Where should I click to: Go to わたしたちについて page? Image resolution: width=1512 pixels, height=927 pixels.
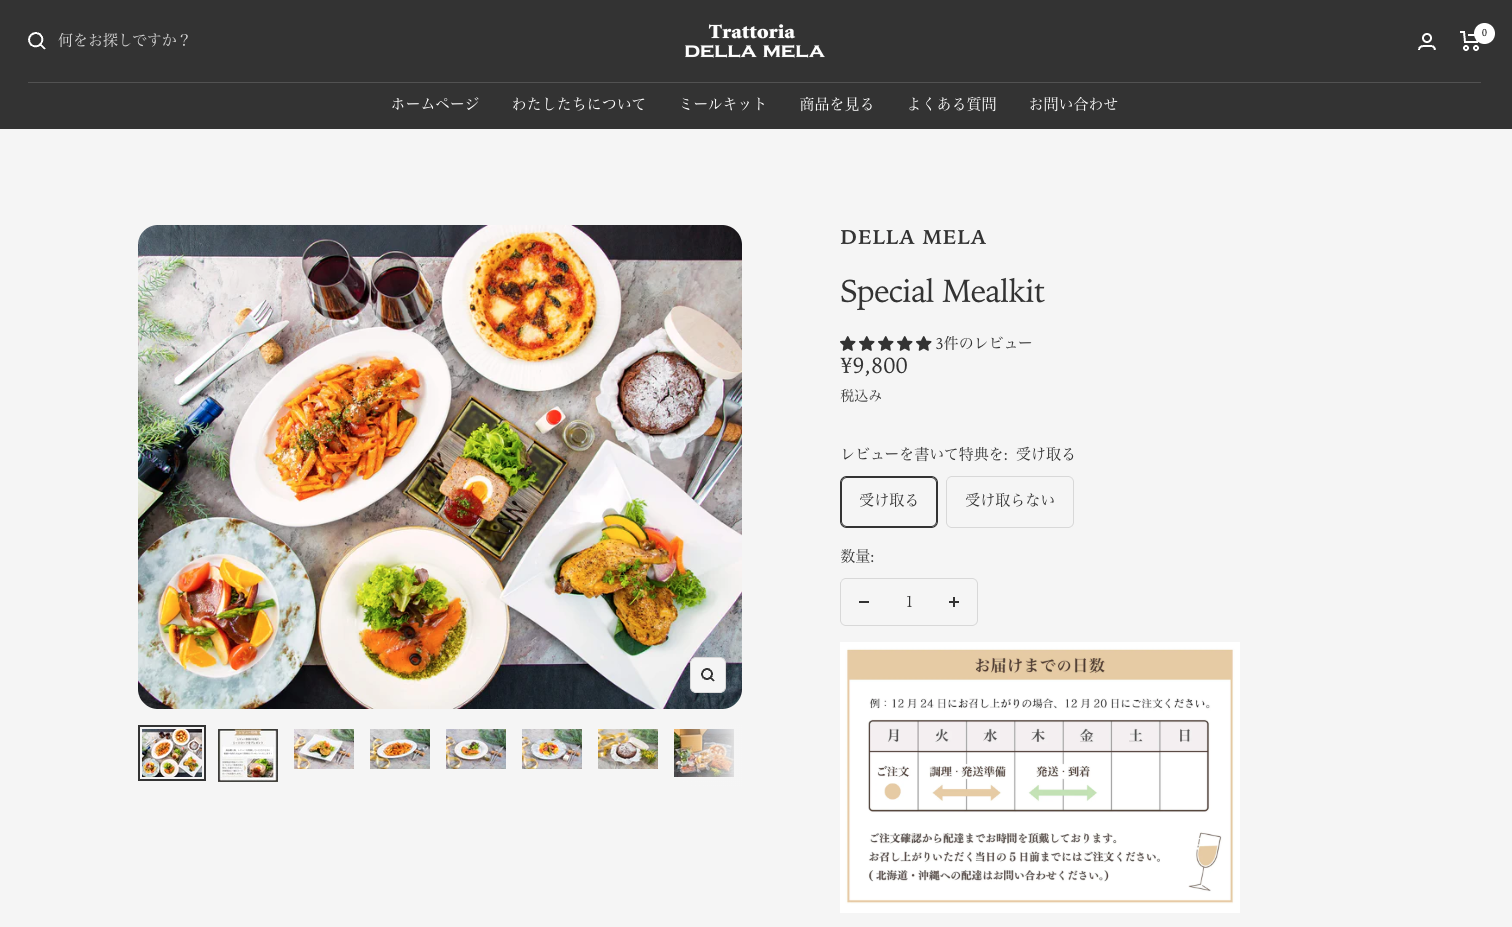(579, 104)
